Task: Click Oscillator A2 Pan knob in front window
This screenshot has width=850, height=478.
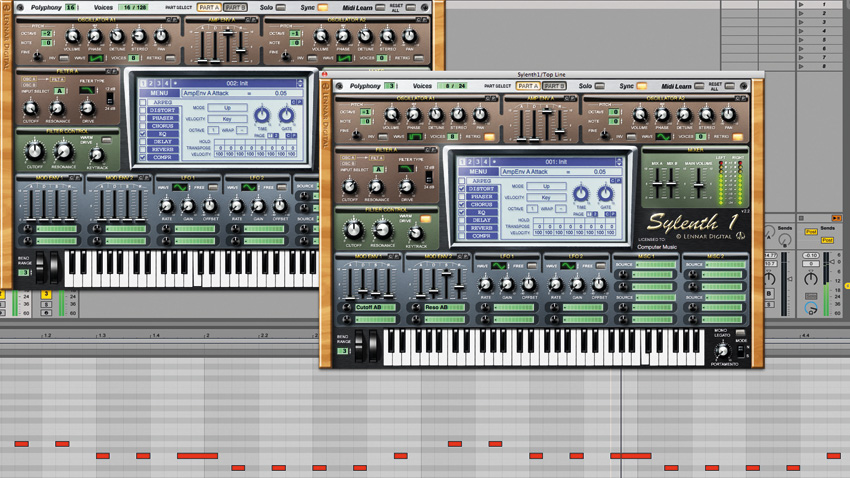Action: [729, 115]
